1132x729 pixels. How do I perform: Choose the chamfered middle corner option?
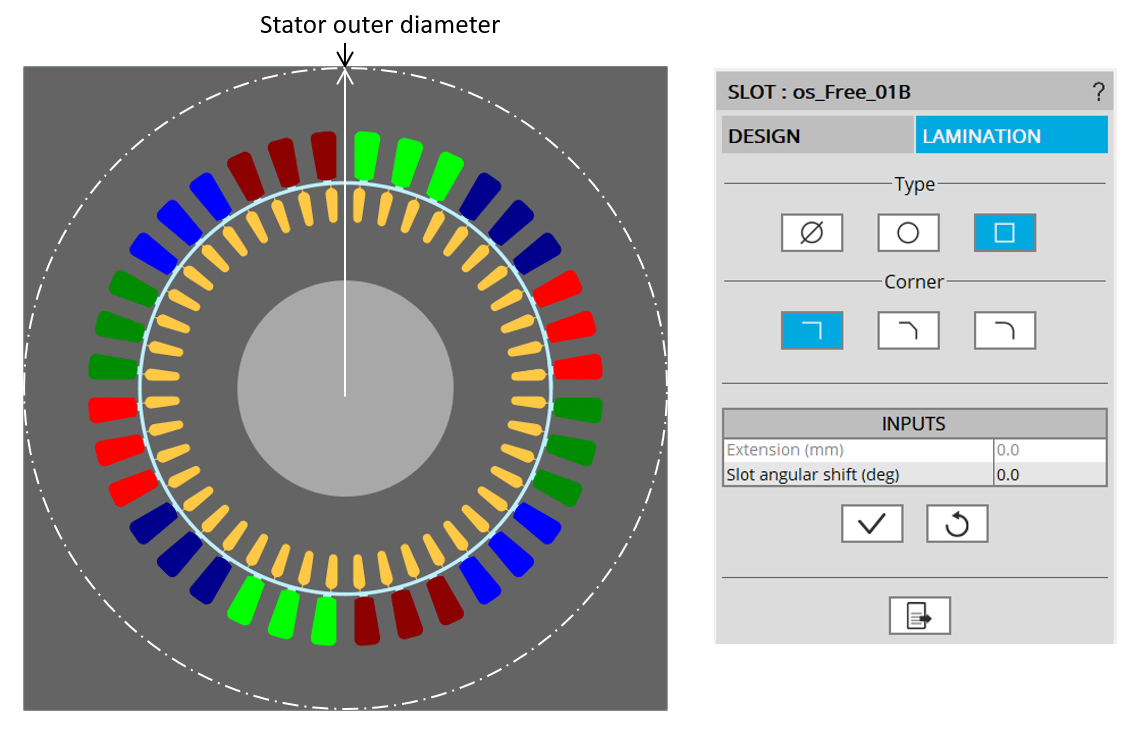908,331
